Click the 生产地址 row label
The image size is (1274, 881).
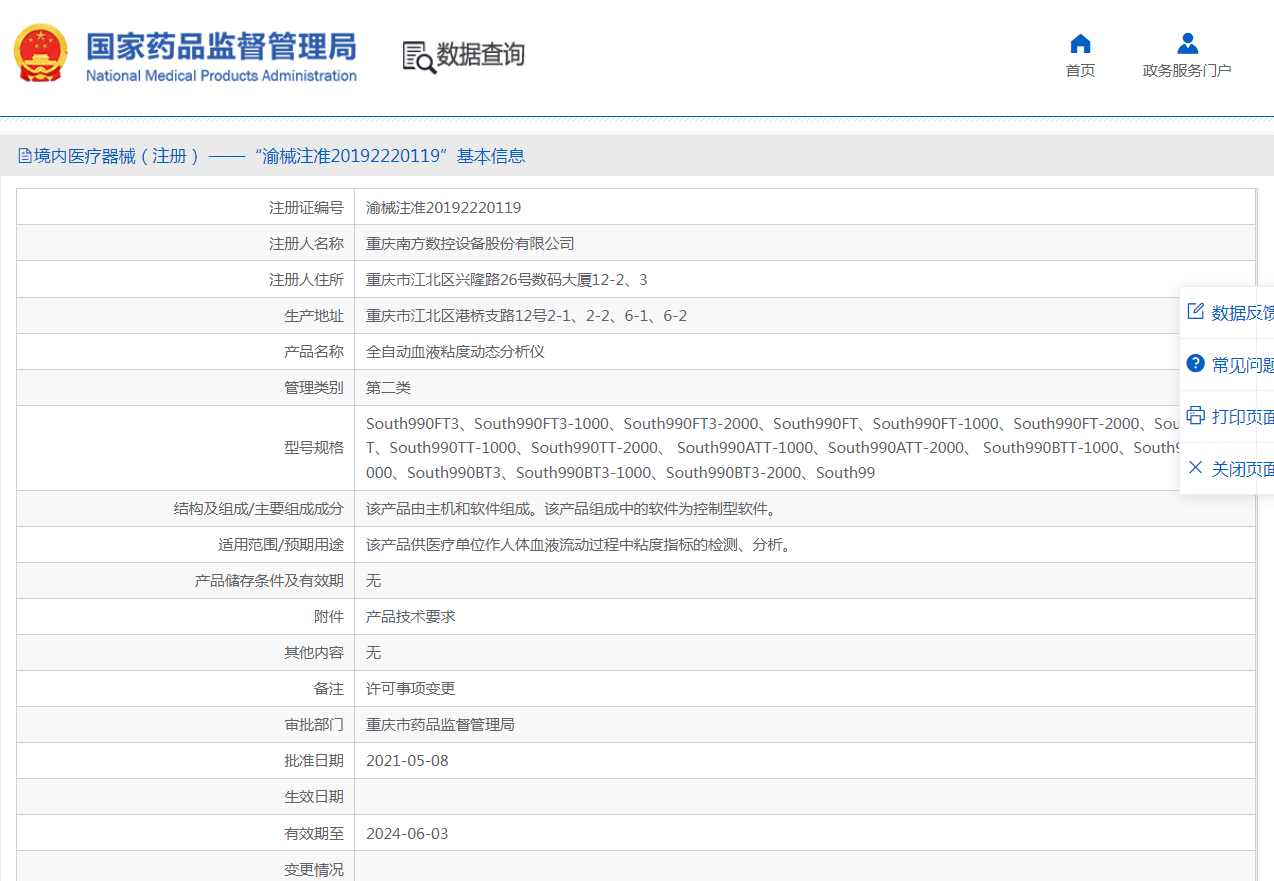[314, 316]
